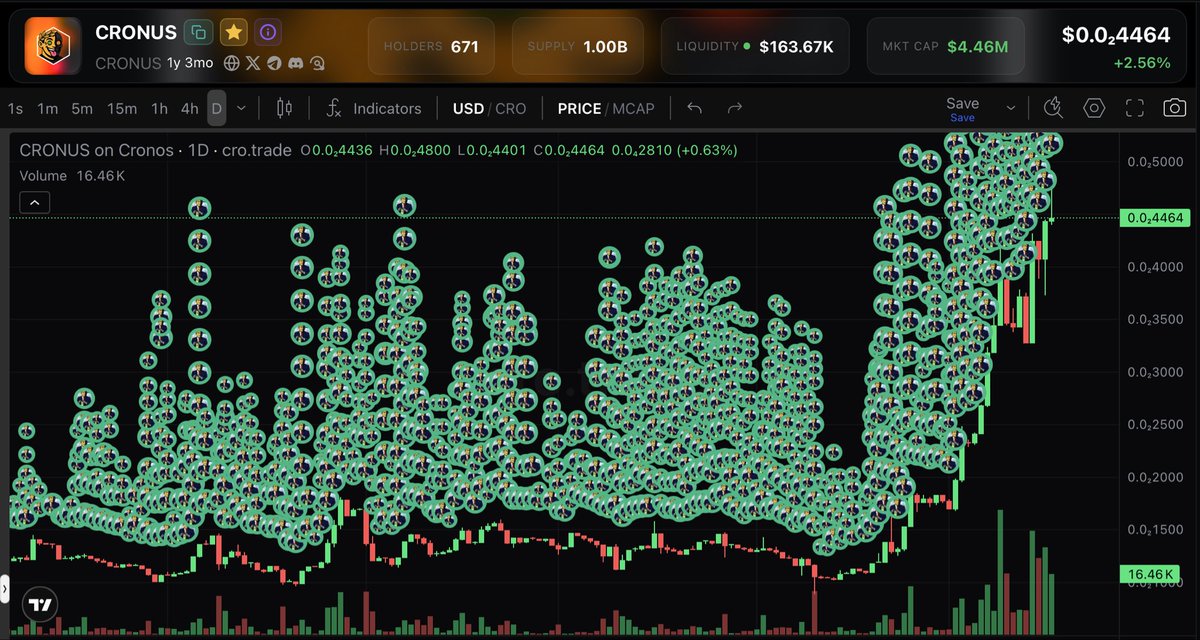1200x640 pixels.
Task: Click the Volume 16.46K indicator label
Action: coord(72,176)
